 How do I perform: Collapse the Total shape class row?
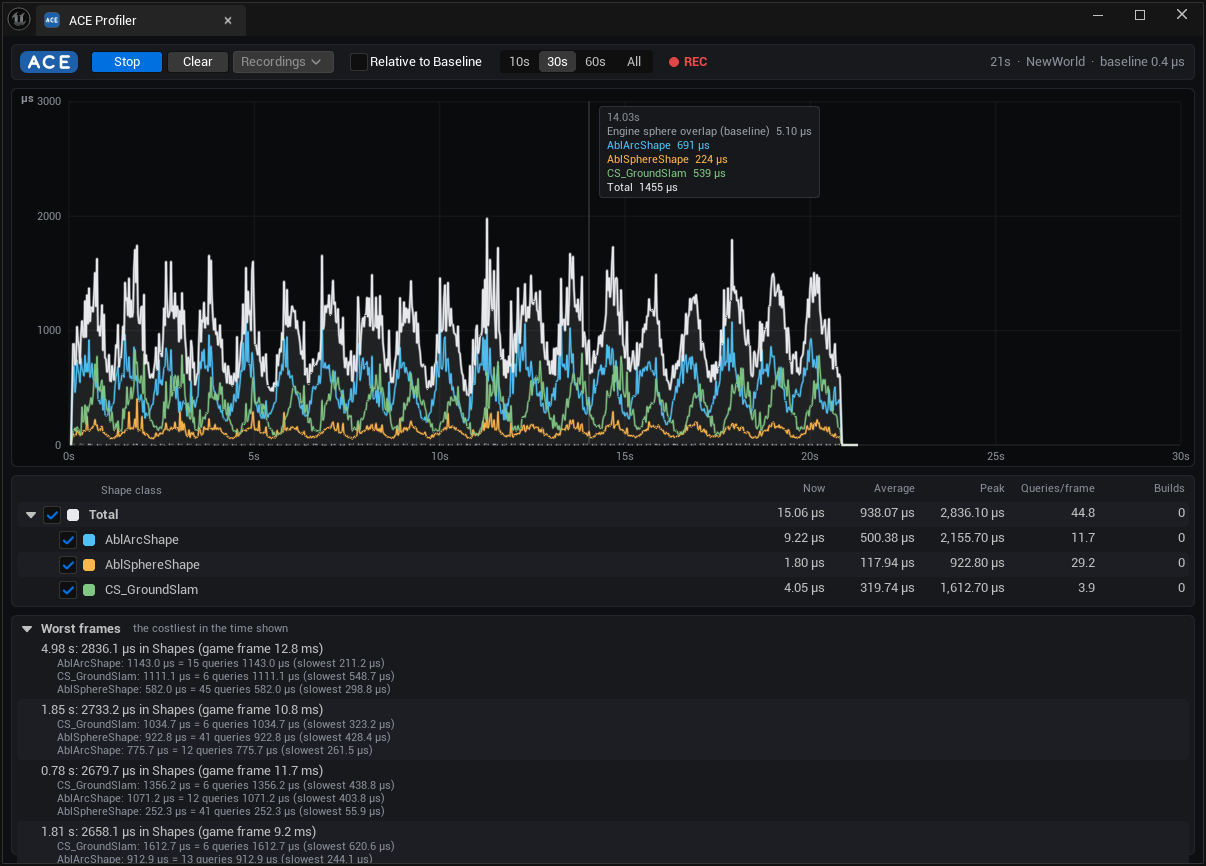31,515
